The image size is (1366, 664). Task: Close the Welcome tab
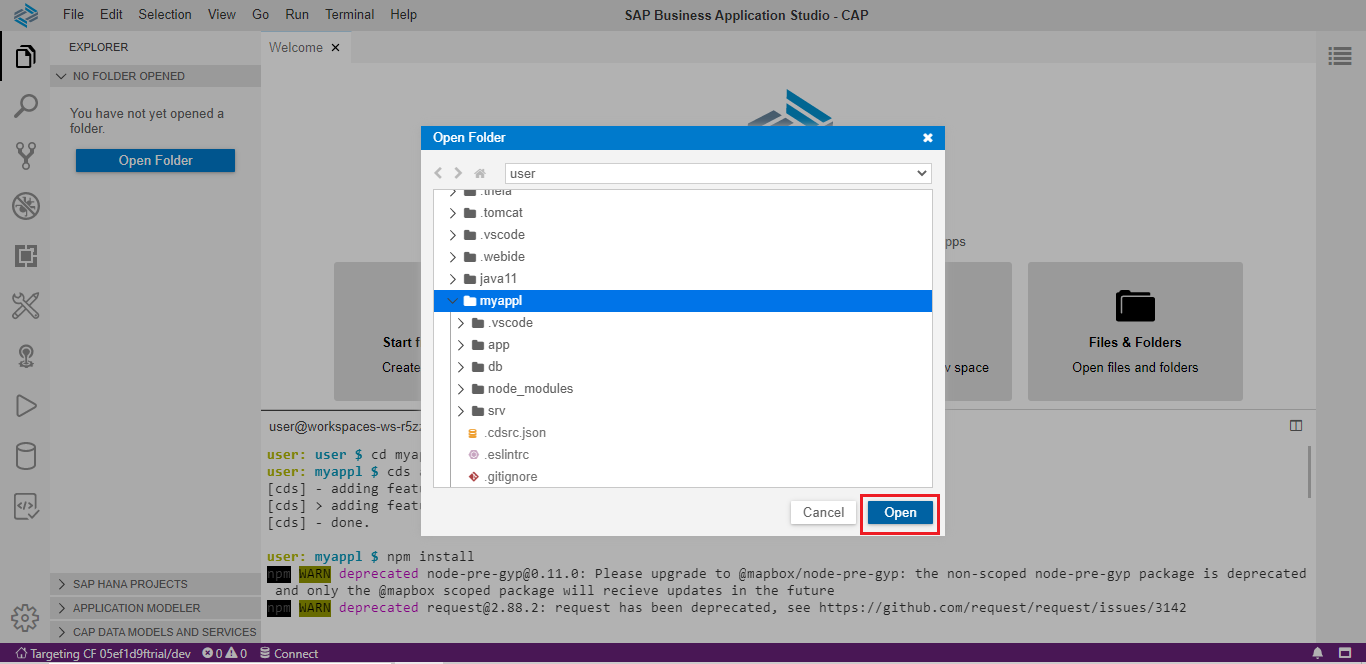[336, 47]
